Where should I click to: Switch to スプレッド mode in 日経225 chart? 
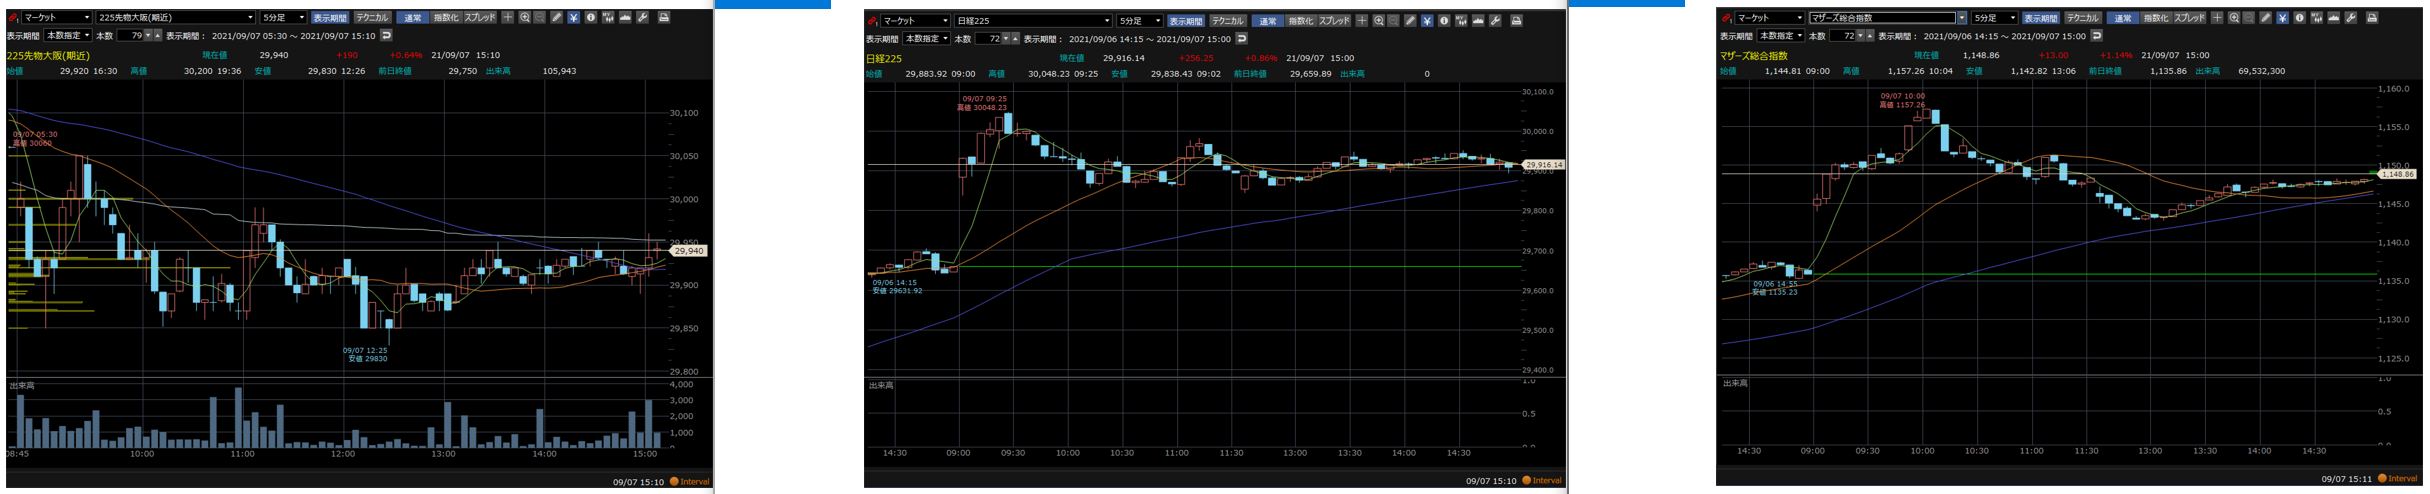point(1334,21)
